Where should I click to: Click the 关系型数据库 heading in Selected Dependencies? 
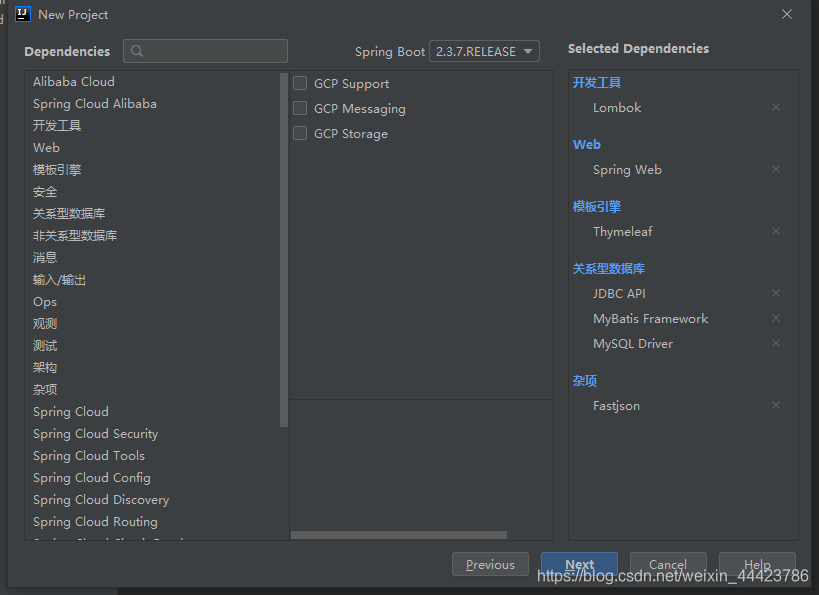609,269
